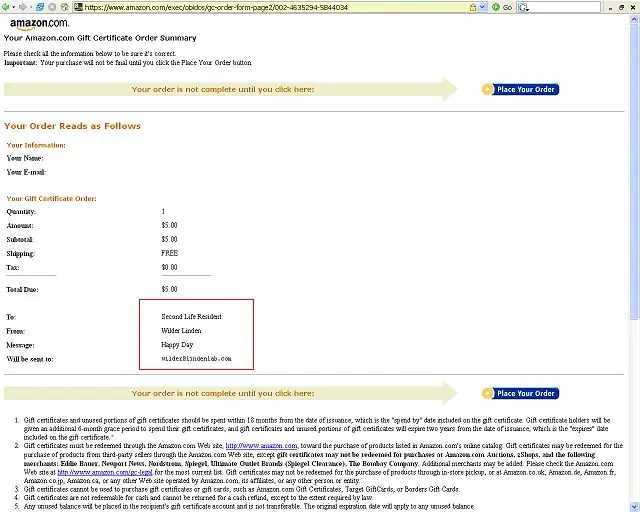
Task: Click the 'Second Life Resident' recipient text
Action: 191,316
